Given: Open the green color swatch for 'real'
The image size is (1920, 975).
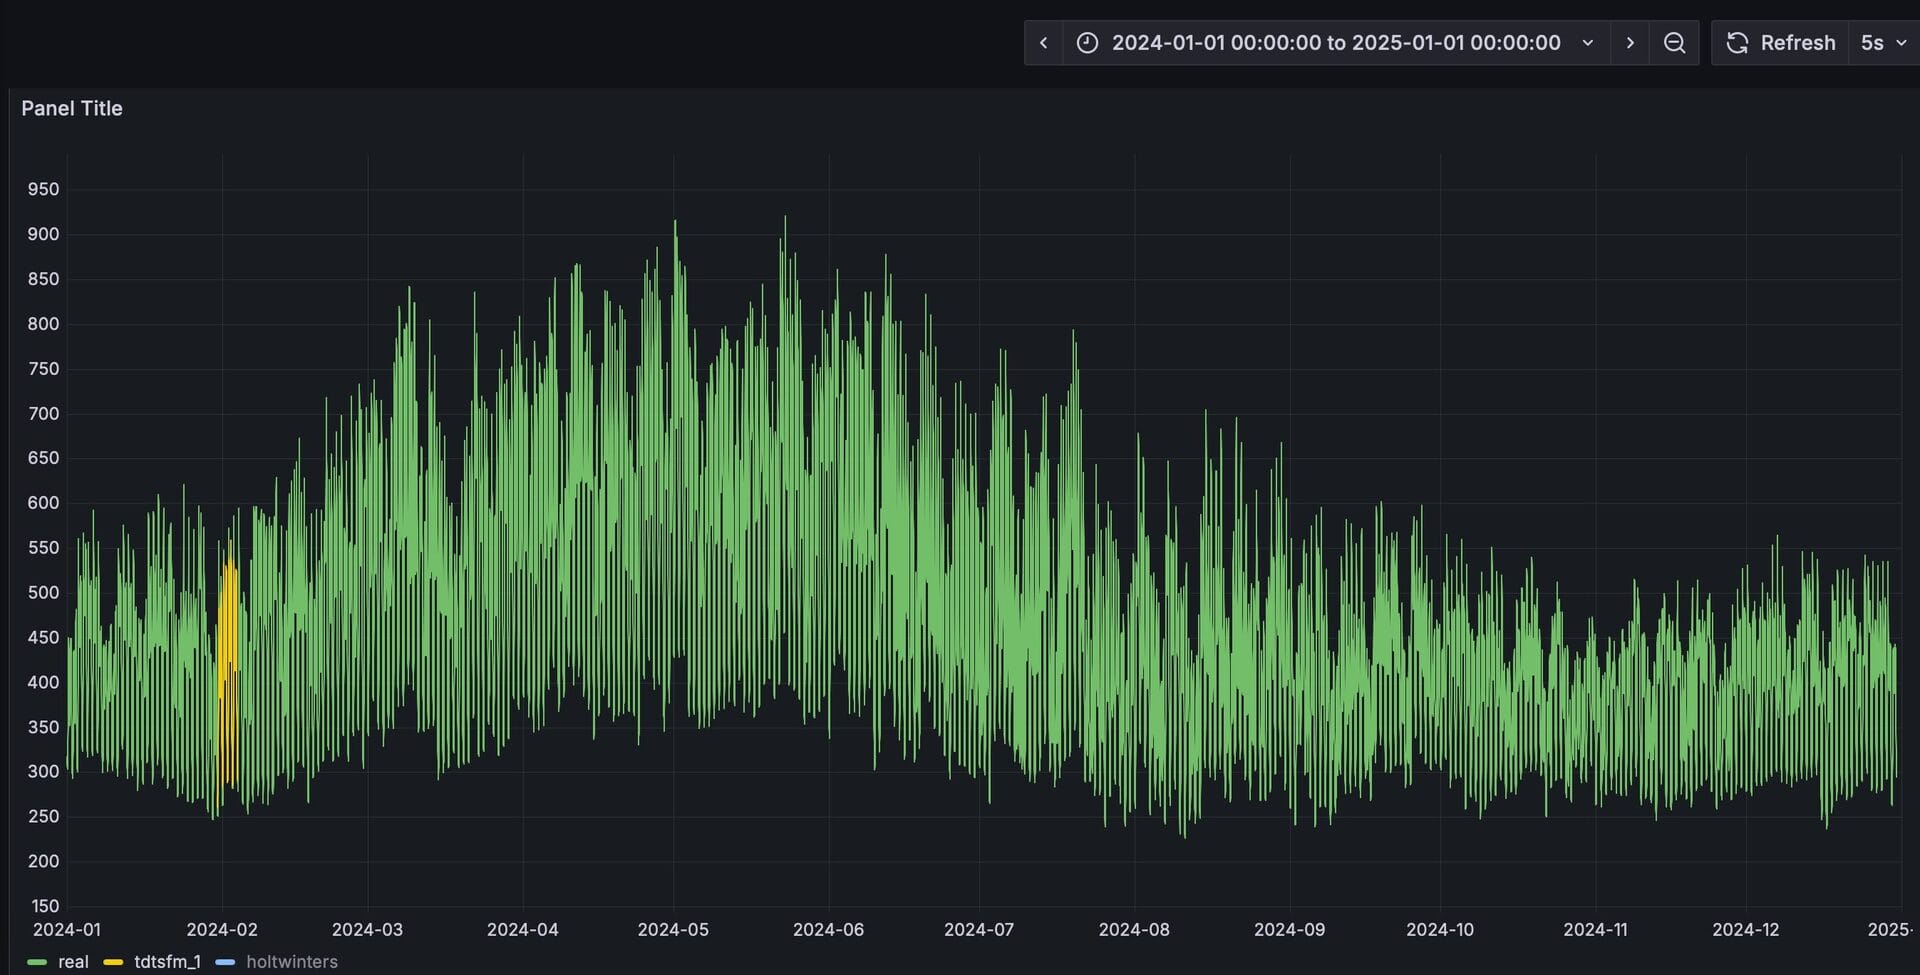Looking at the screenshot, I should click(x=37, y=962).
